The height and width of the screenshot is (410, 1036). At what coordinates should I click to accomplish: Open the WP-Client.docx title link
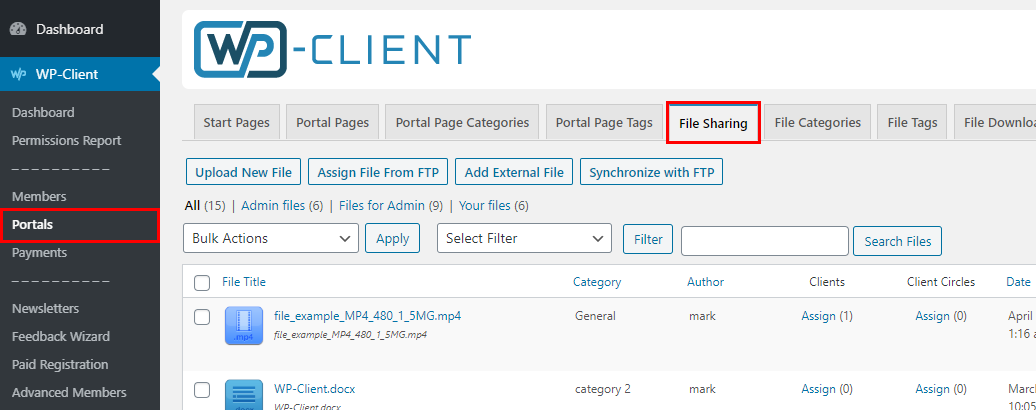click(314, 389)
